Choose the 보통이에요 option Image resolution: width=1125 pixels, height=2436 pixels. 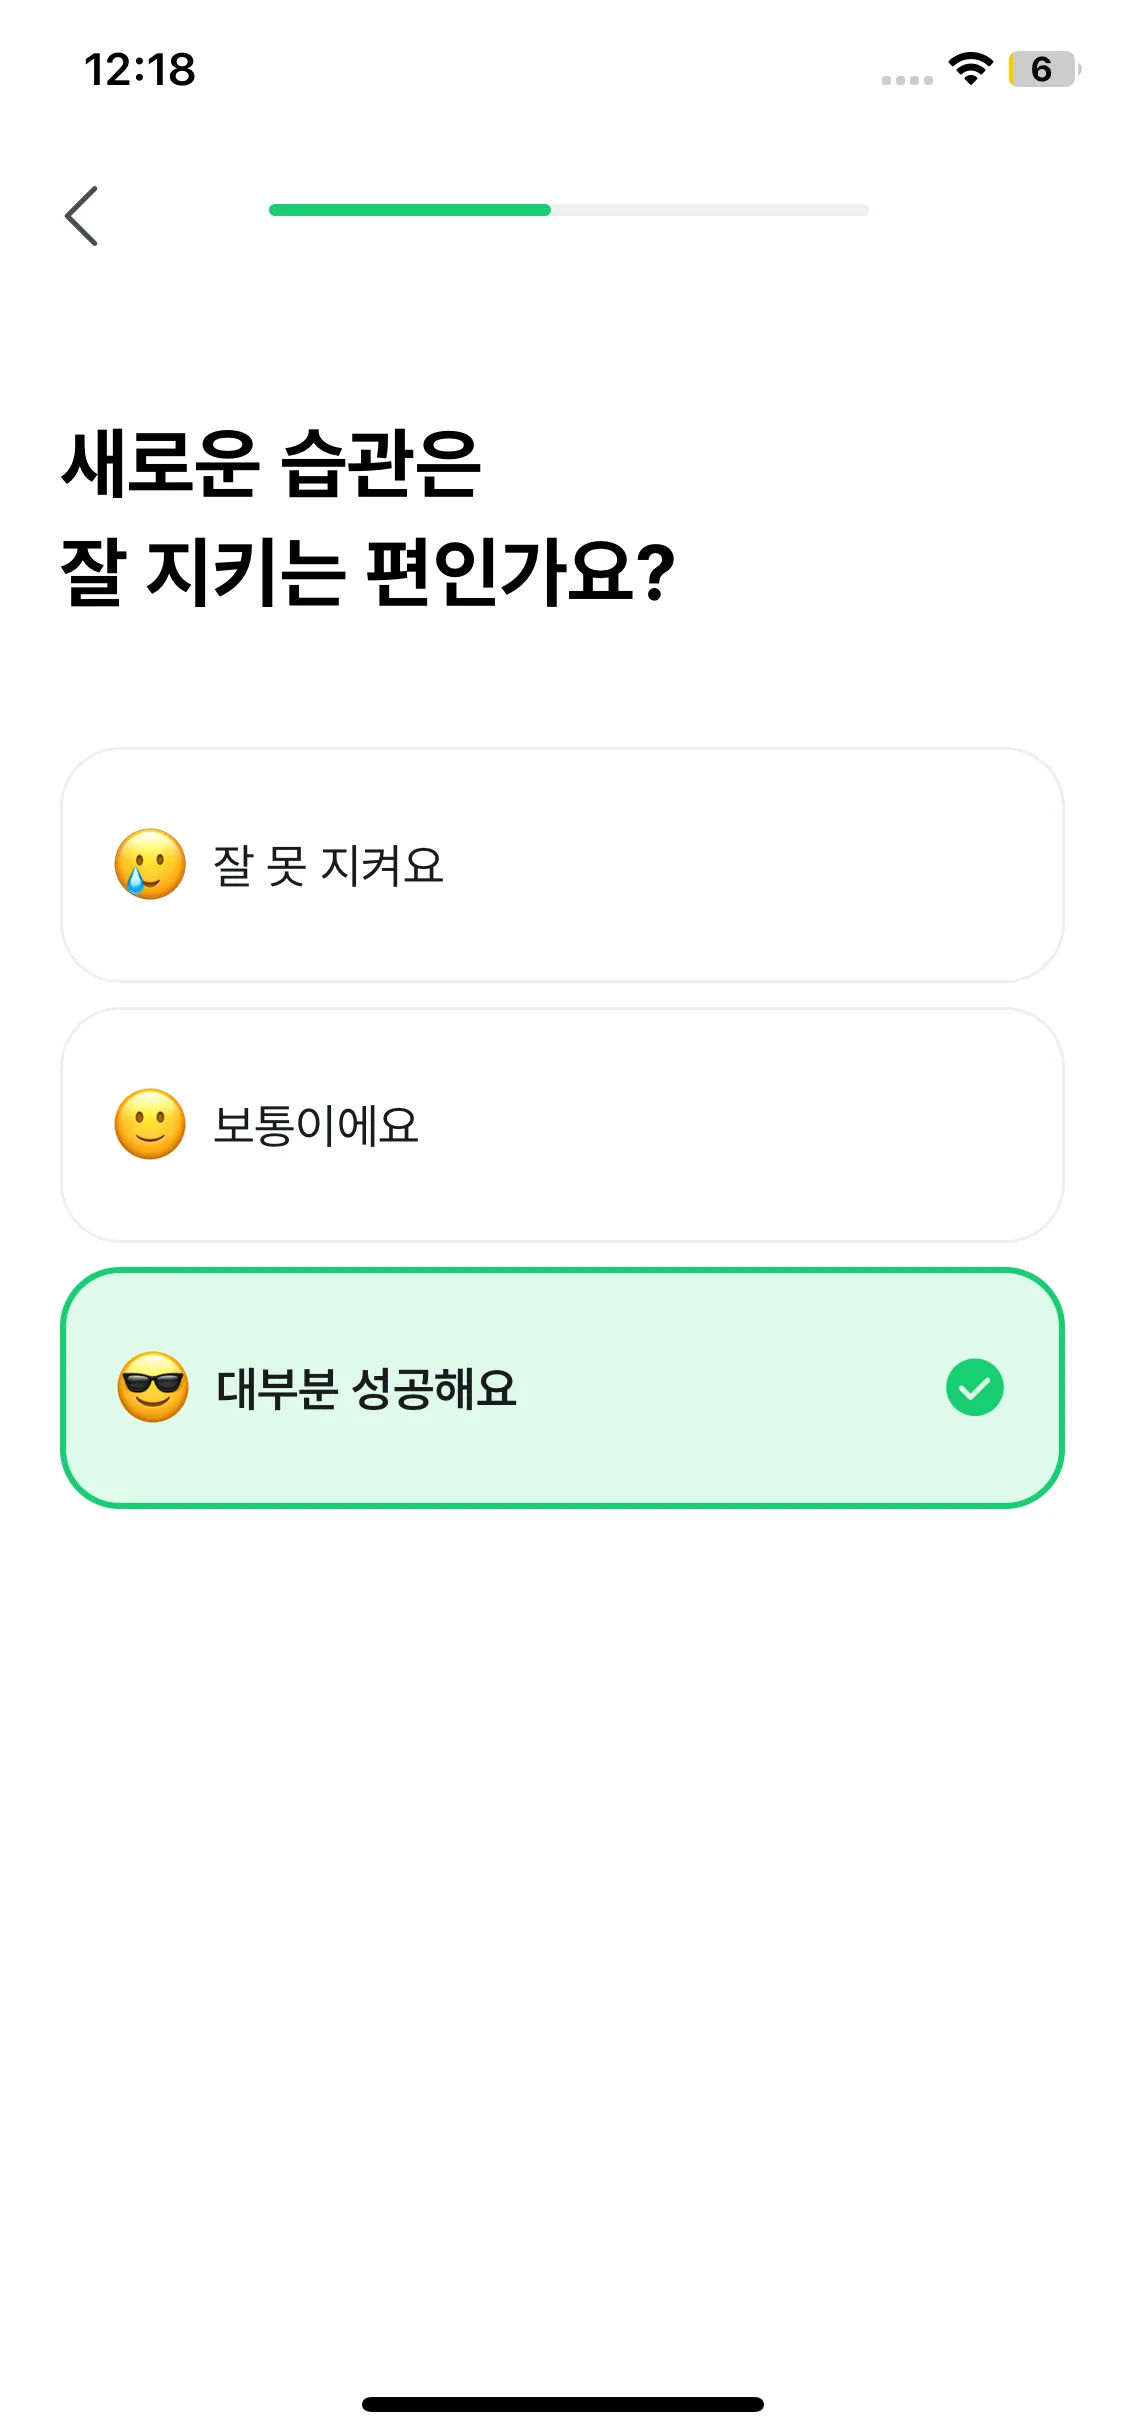coord(316,1125)
